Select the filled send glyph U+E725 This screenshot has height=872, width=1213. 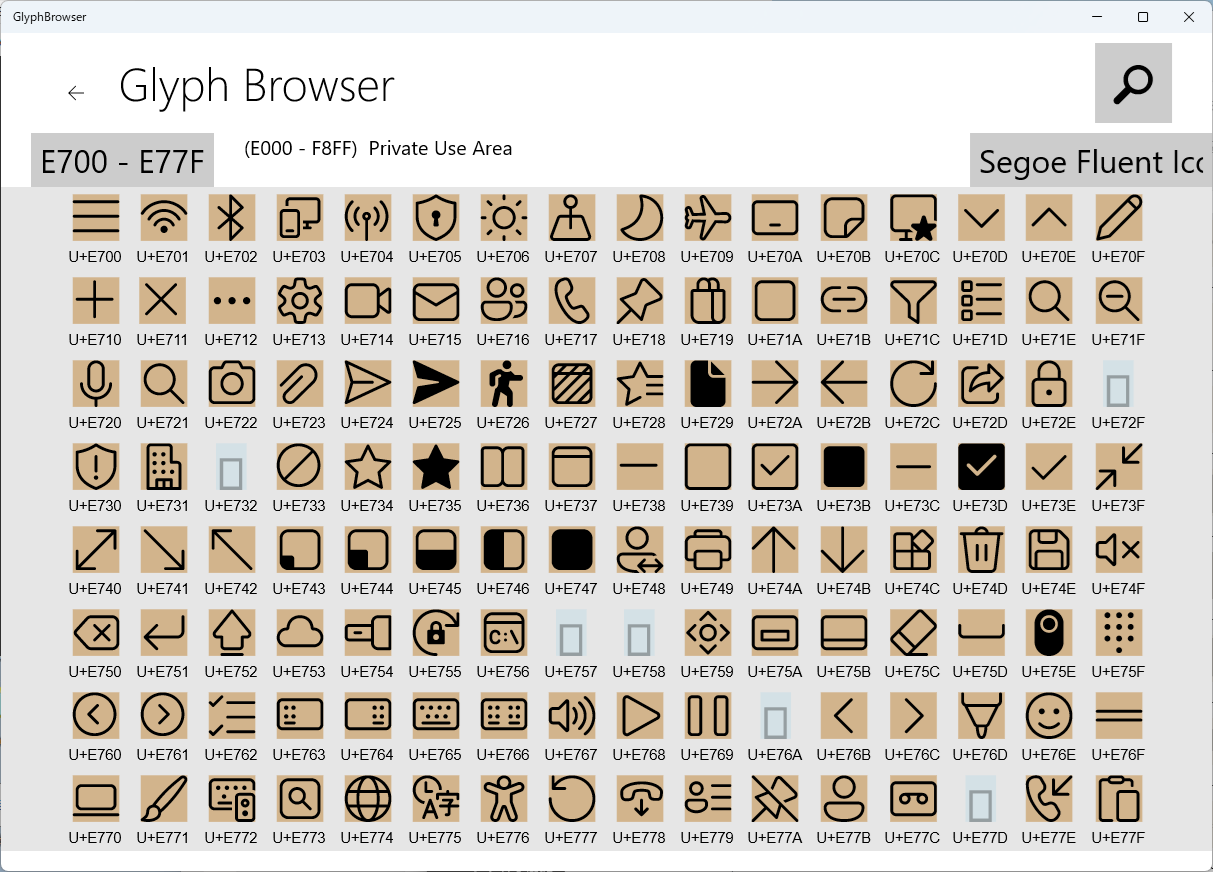[436, 384]
